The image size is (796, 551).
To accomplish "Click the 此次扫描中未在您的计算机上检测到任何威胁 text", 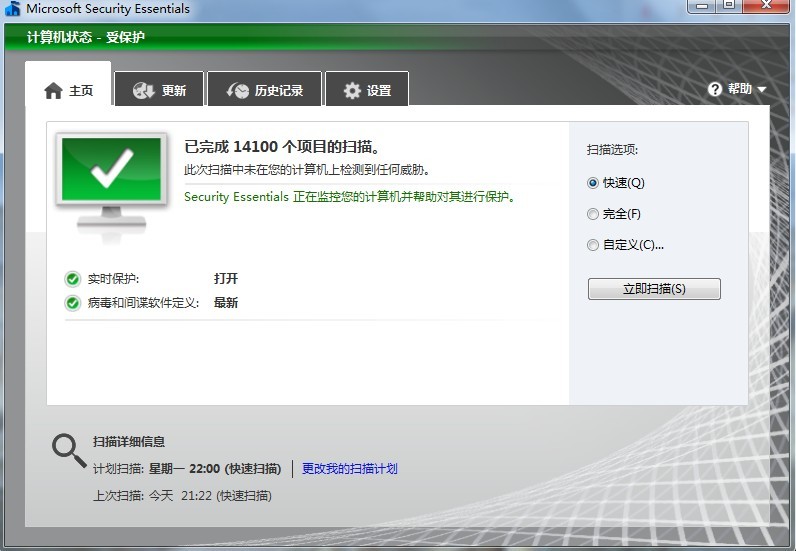I will tap(307, 170).
